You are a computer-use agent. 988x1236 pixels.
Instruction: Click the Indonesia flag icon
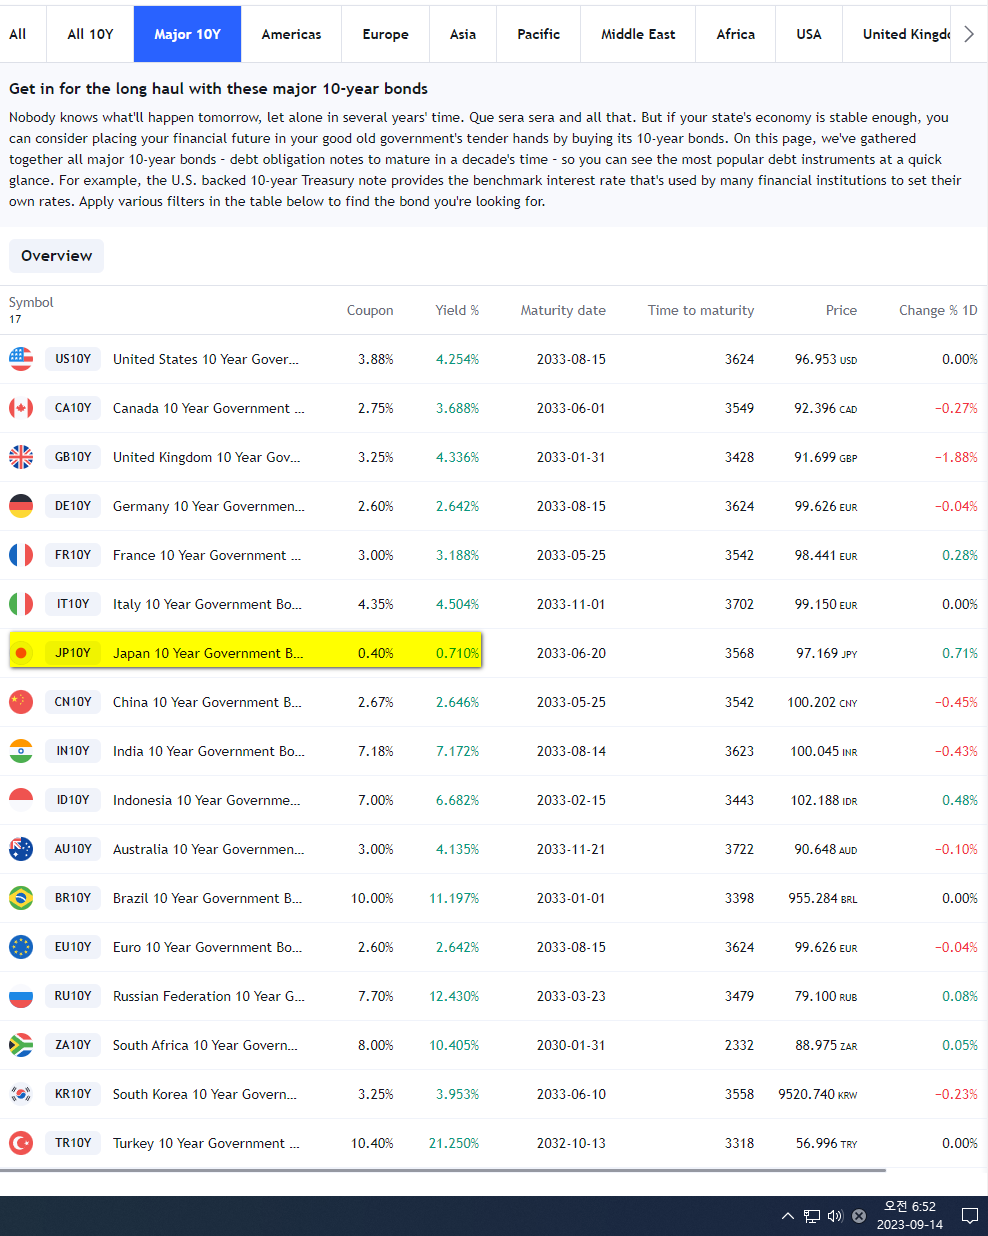[x=21, y=800]
